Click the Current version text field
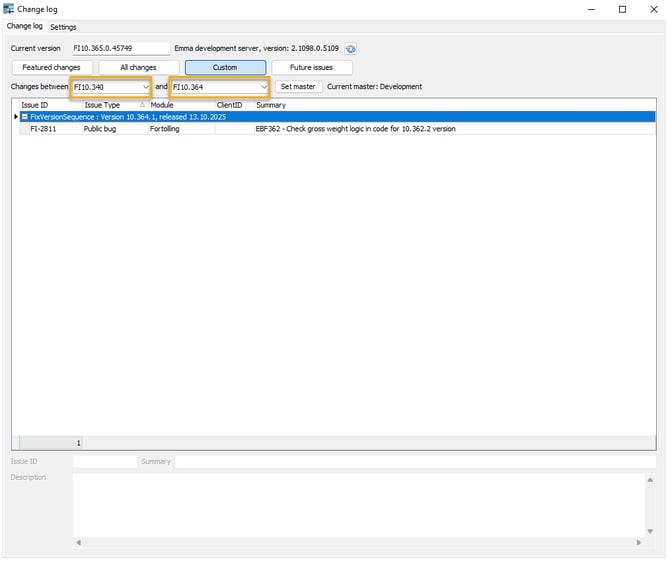This screenshot has height=563, width=670. point(121,48)
